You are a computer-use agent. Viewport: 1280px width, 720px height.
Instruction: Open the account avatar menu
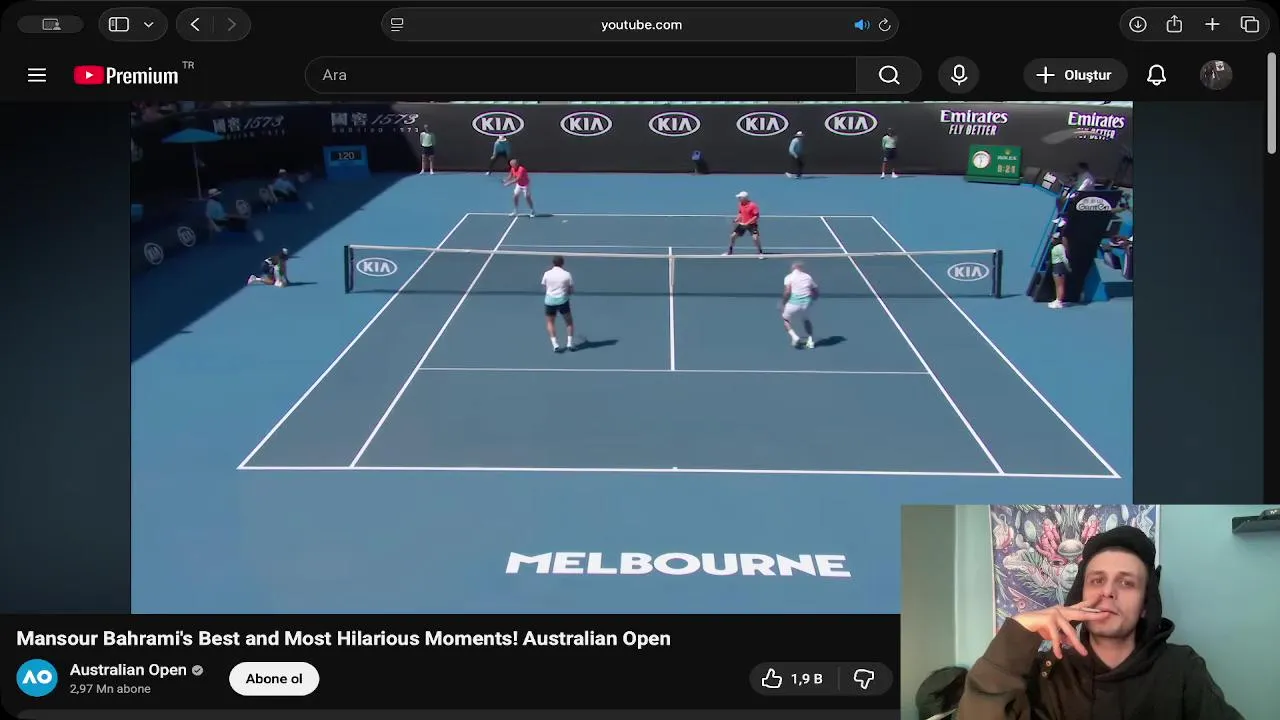pyautogui.click(x=1216, y=75)
